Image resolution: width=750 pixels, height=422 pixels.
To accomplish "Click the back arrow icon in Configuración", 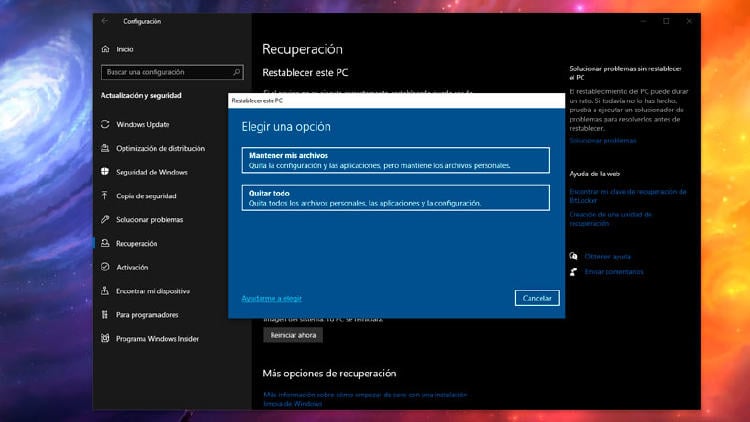I will 106,21.
